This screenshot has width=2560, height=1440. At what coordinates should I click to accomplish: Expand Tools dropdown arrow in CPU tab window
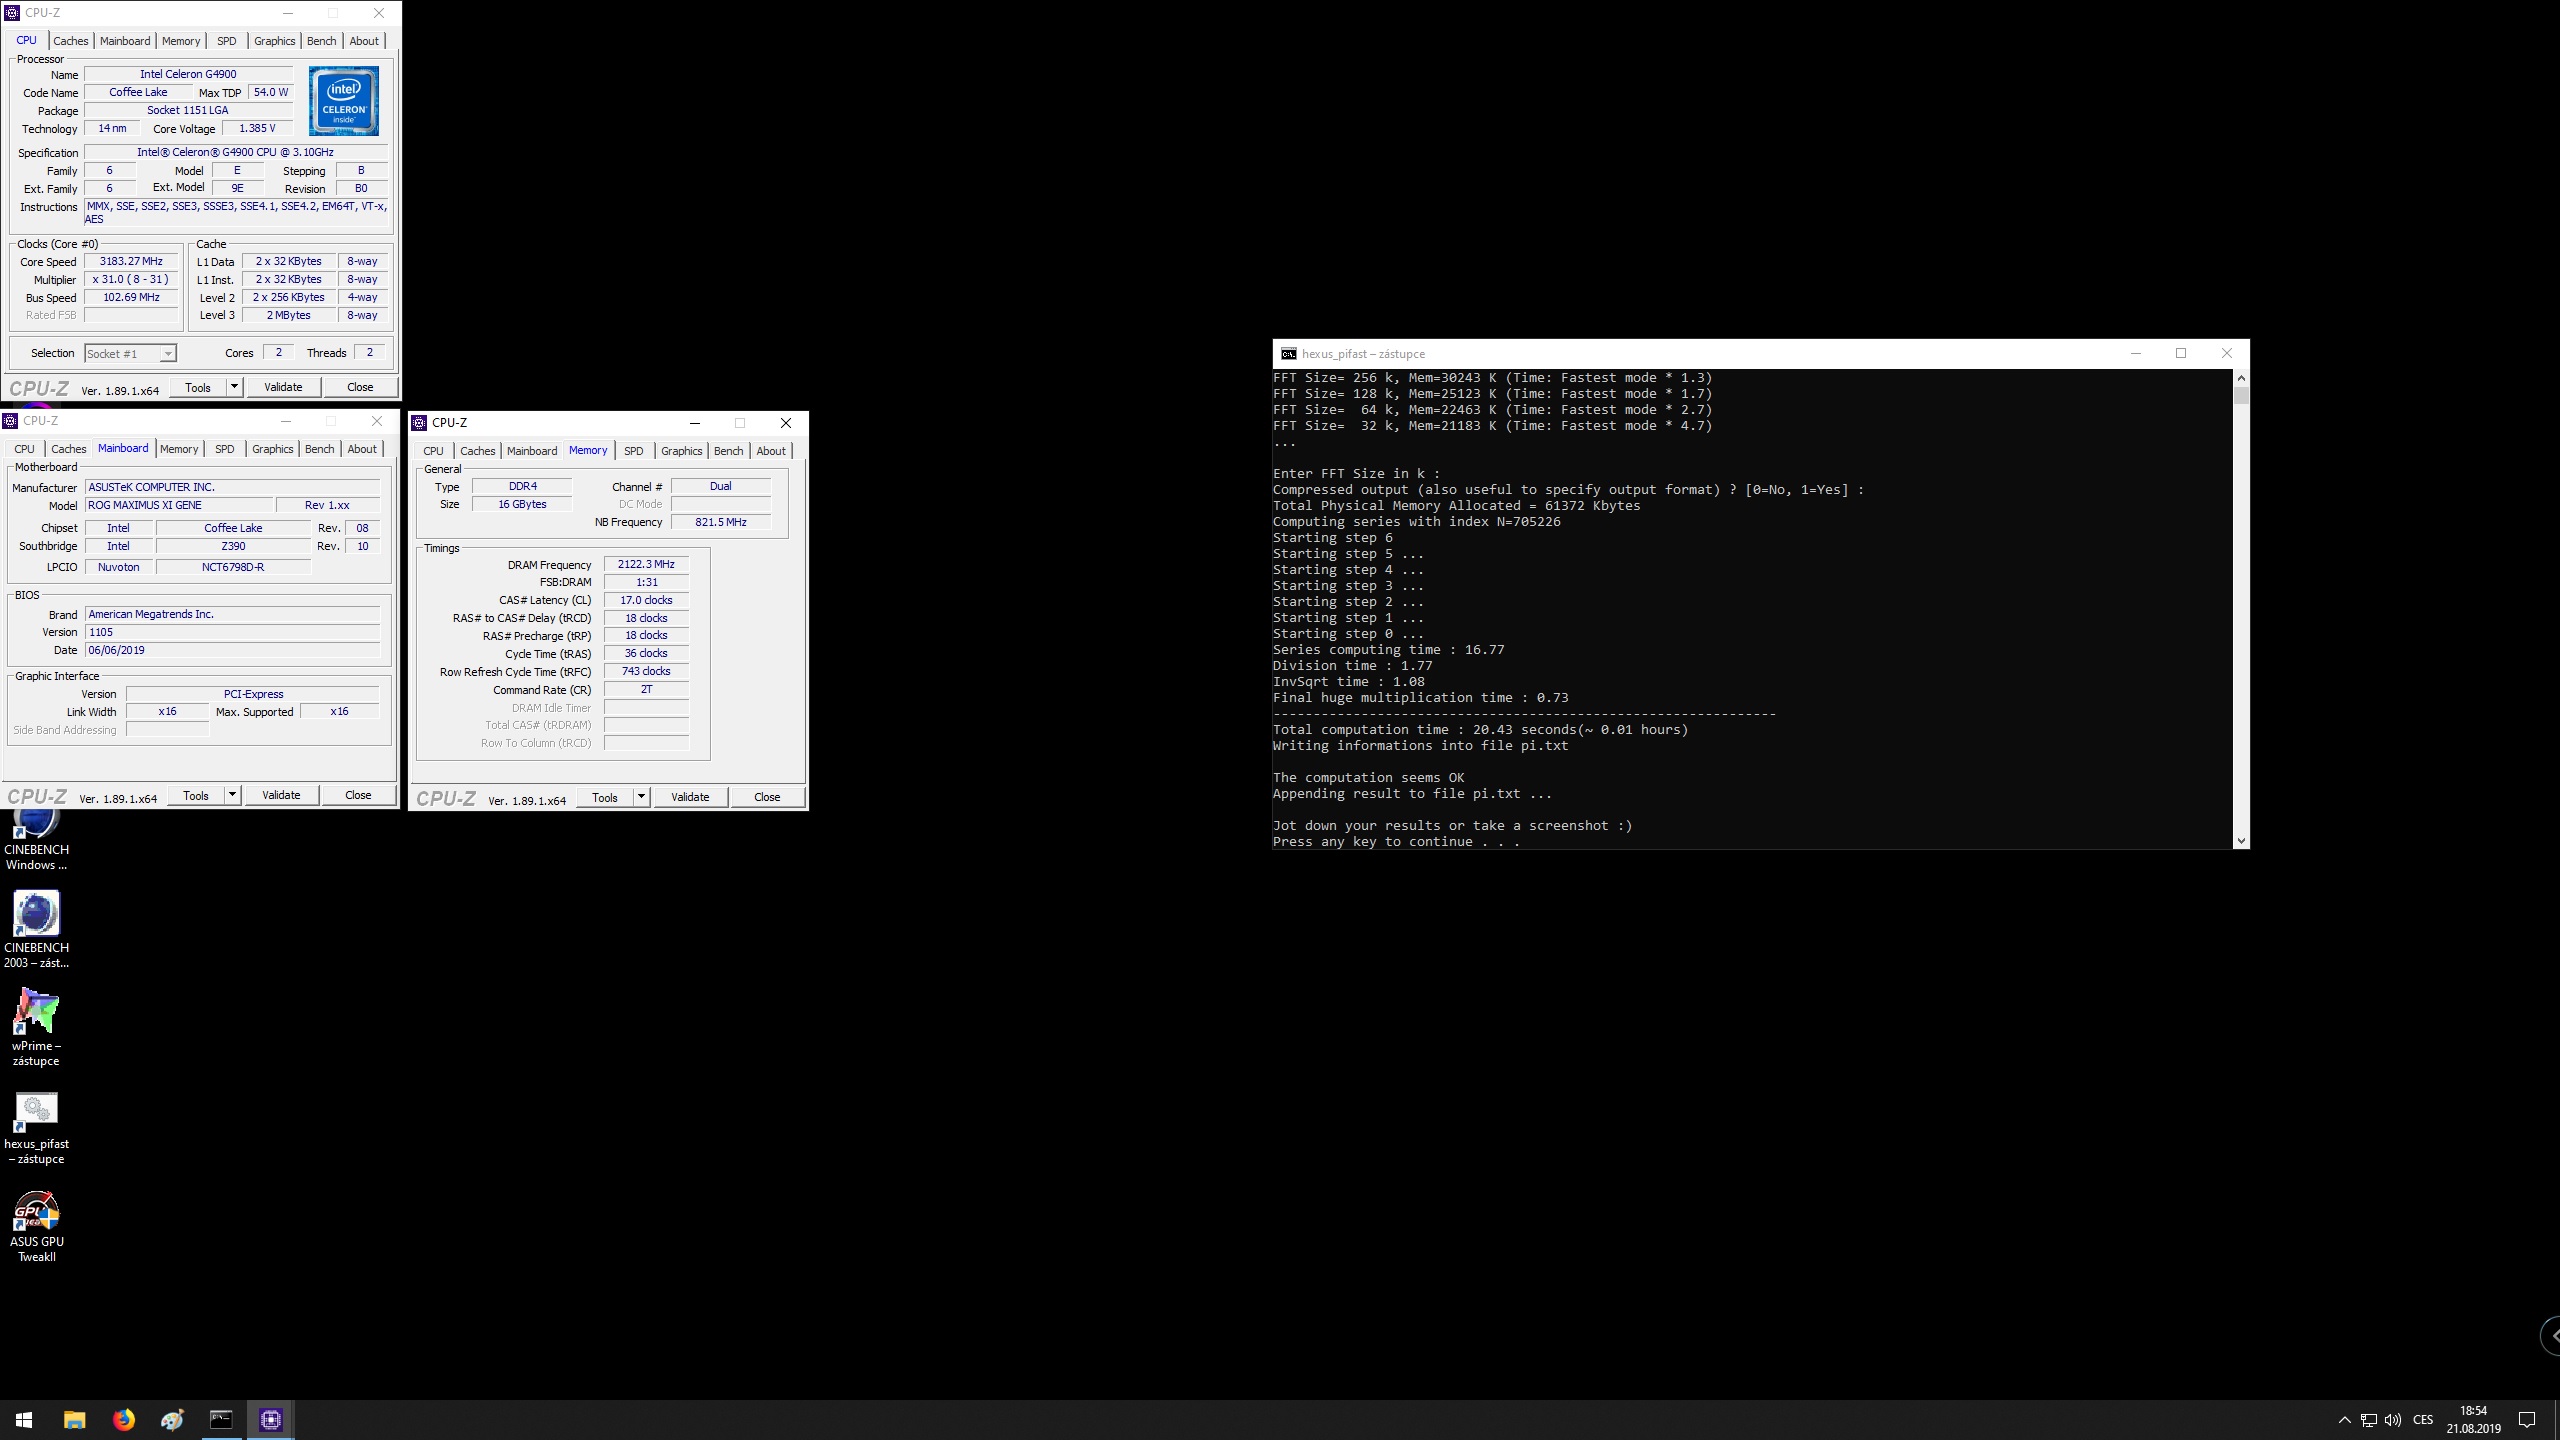[x=234, y=387]
